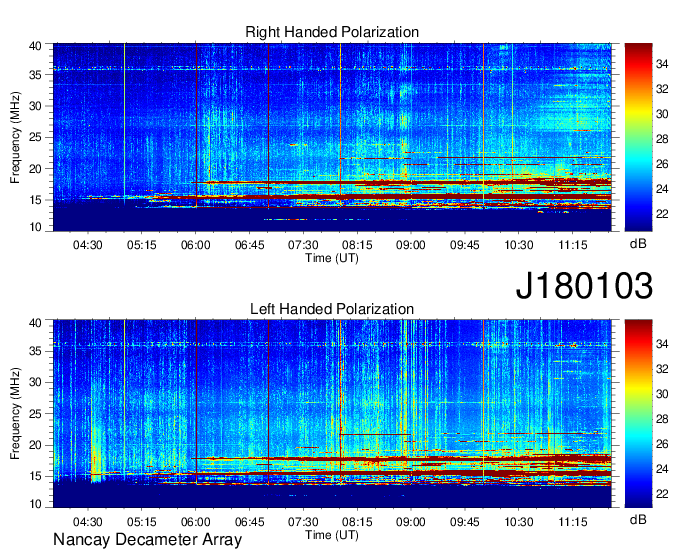Click the 40 frequency tick on top plot
This screenshot has height=552, width=680.
35,46
